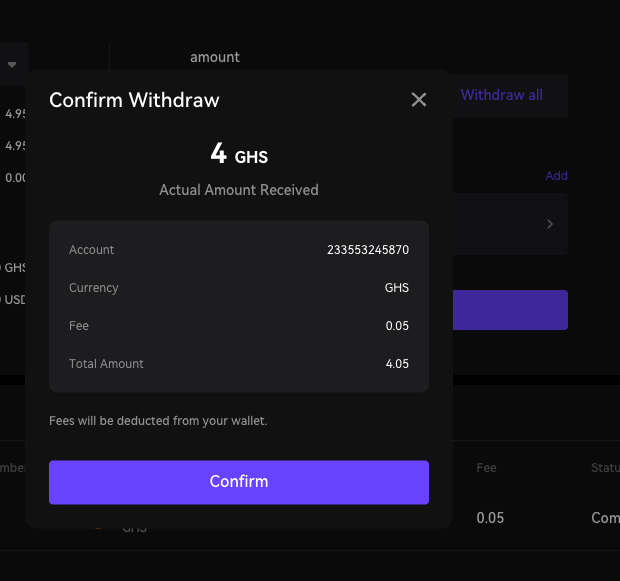Click the Fees will be deducted notice
Viewport: 620px width, 581px height.
(158, 421)
